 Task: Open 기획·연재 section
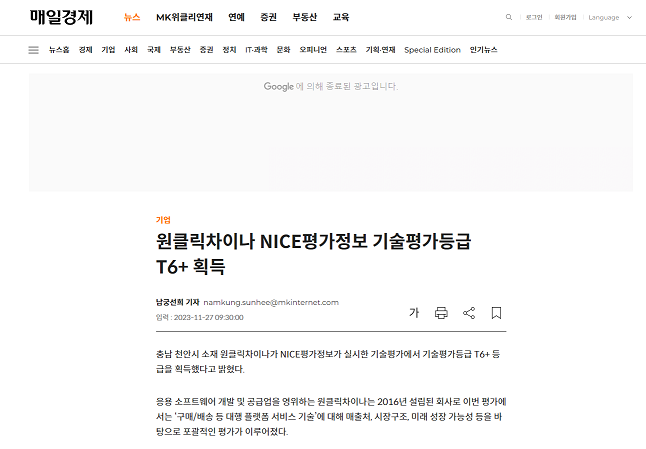(x=380, y=50)
